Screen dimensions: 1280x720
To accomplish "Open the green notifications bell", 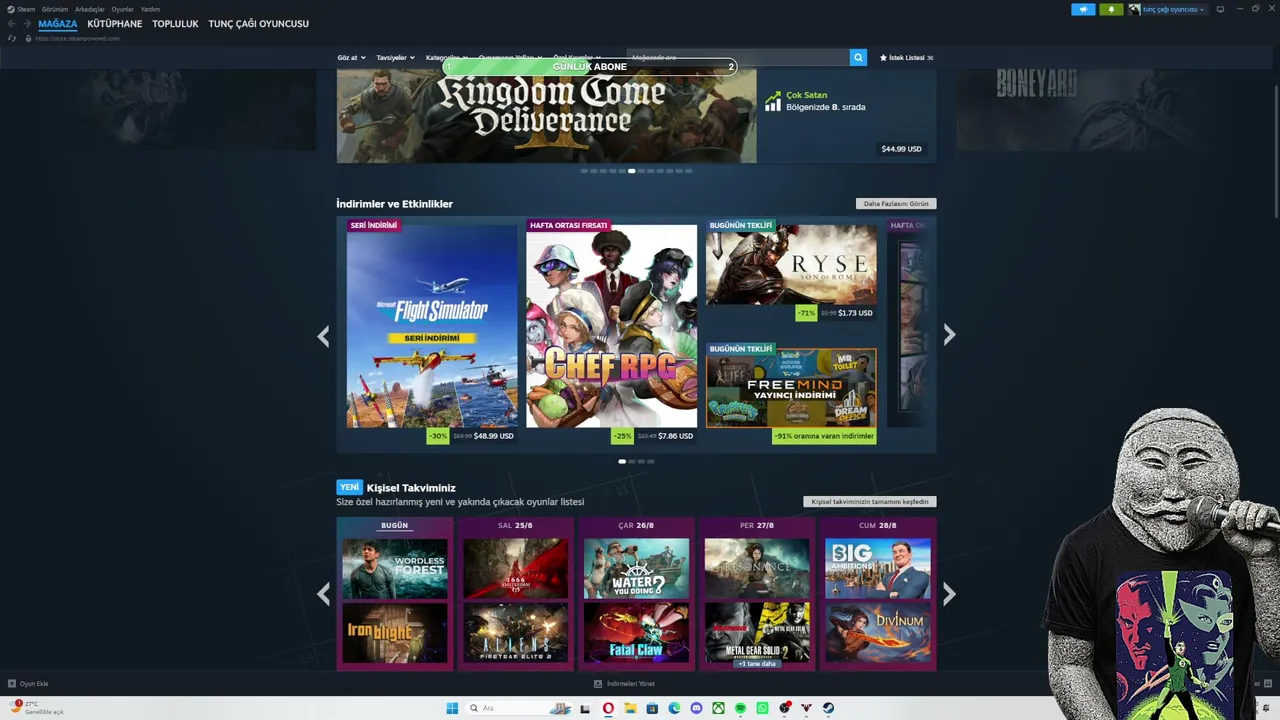I will tap(1111, 9).
